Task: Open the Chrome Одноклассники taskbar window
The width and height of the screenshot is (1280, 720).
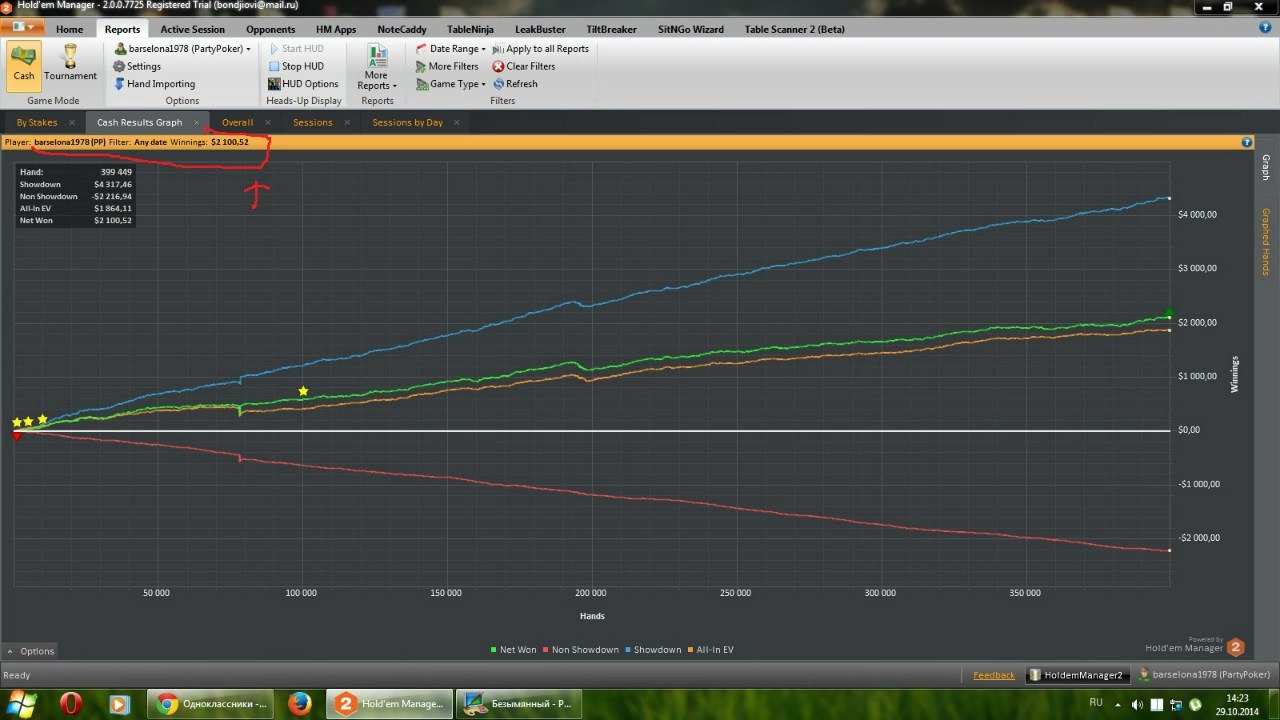Action: pyautogui.click(x=209, y=704)
